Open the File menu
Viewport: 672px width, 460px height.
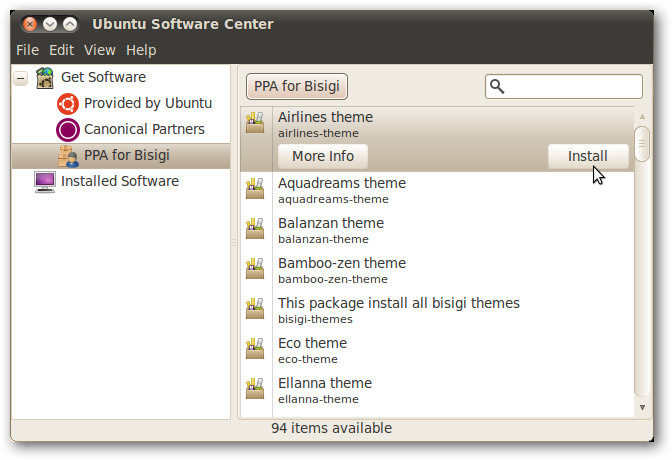tap(27, 50)
